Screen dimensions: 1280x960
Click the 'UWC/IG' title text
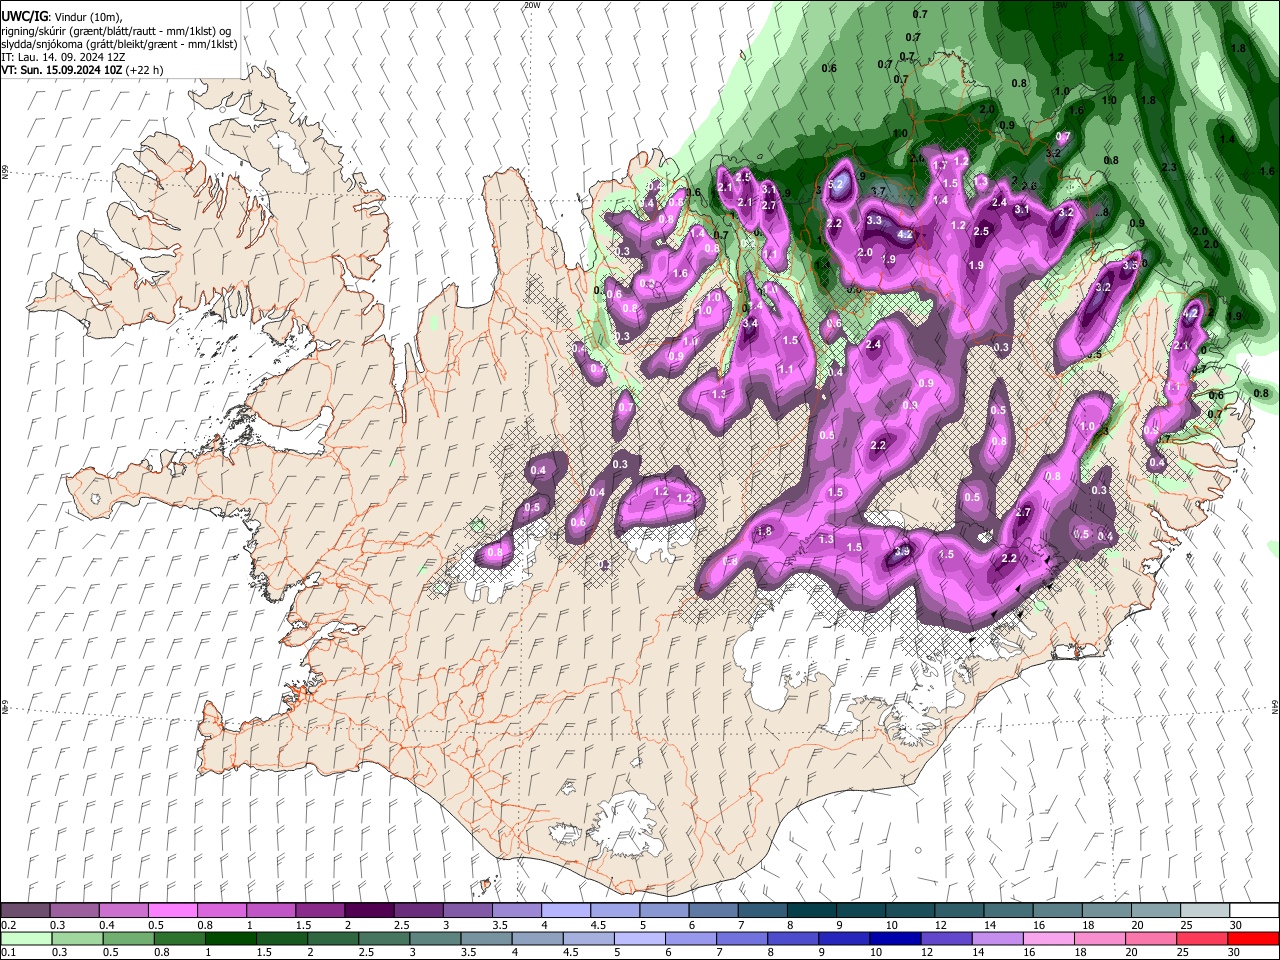click(x=23, y=17)
